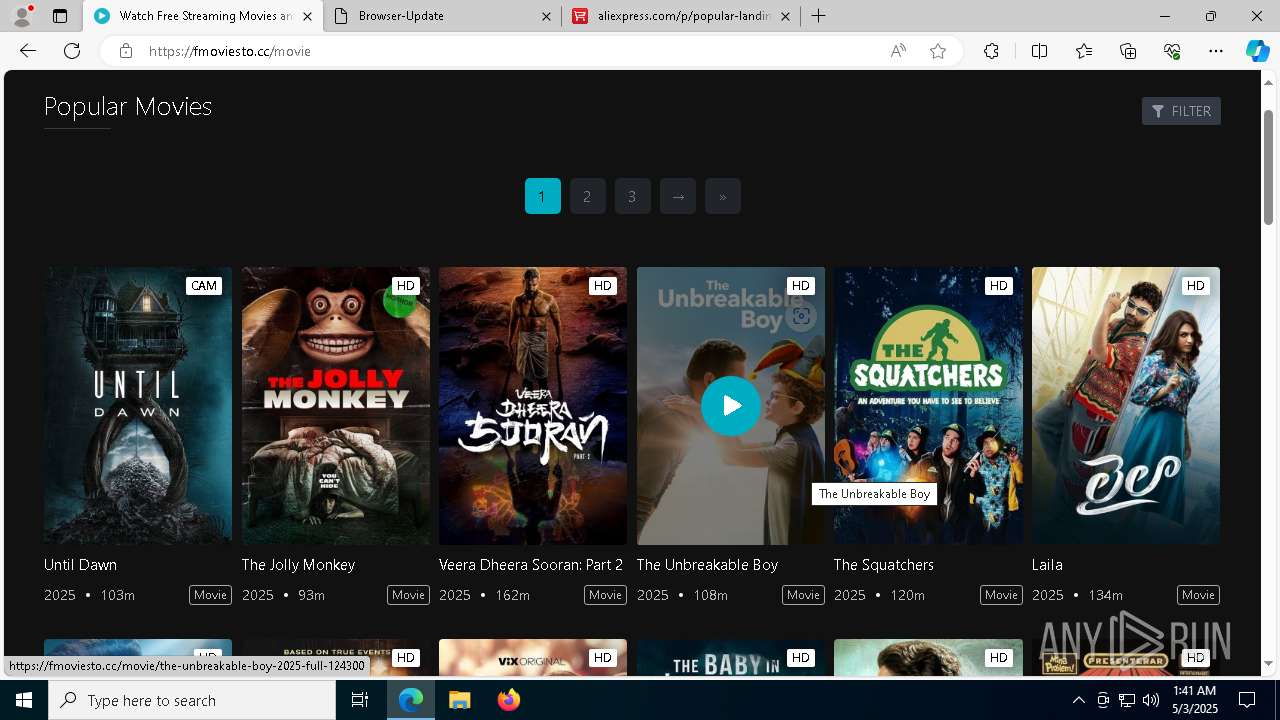This screenshot has width=1280, height=720.
Task: Close the aliexpress tab
Action: (x=785, y=16)
